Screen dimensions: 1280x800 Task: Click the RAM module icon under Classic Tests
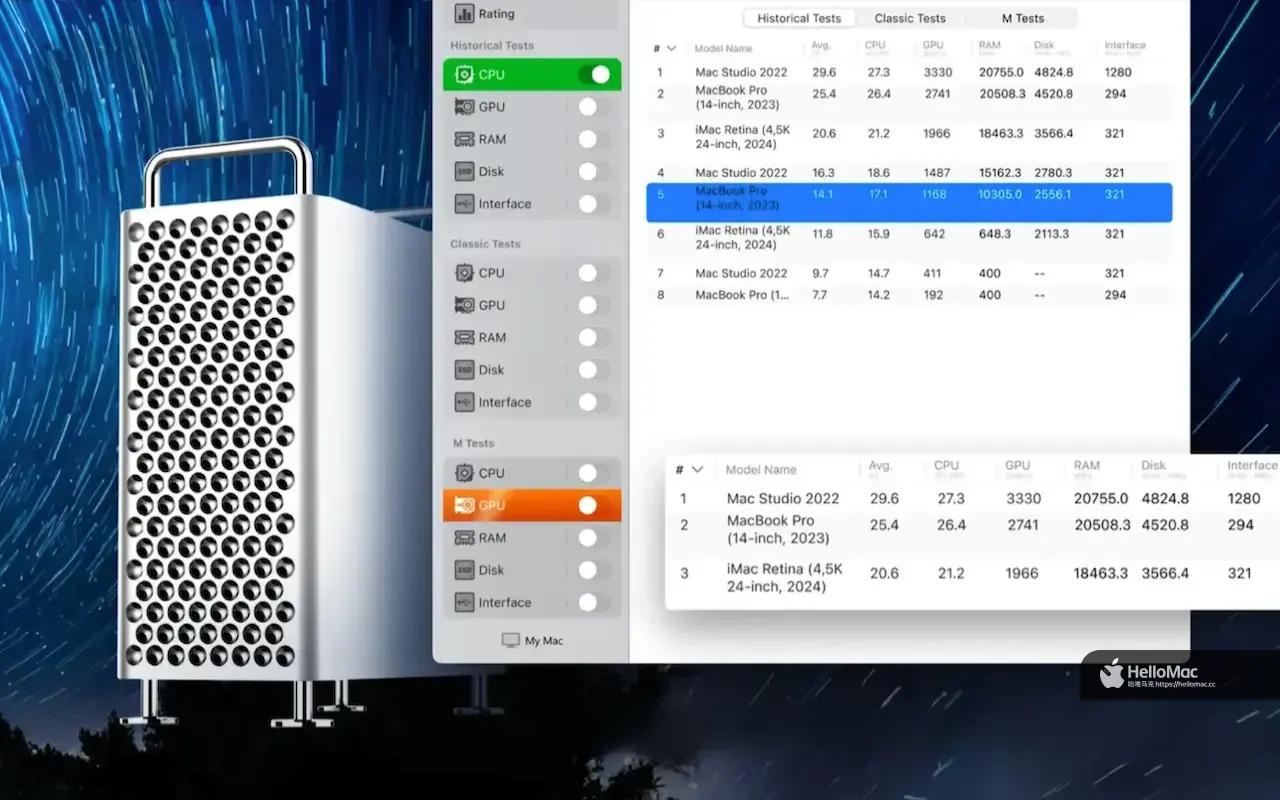coord(464,337)
